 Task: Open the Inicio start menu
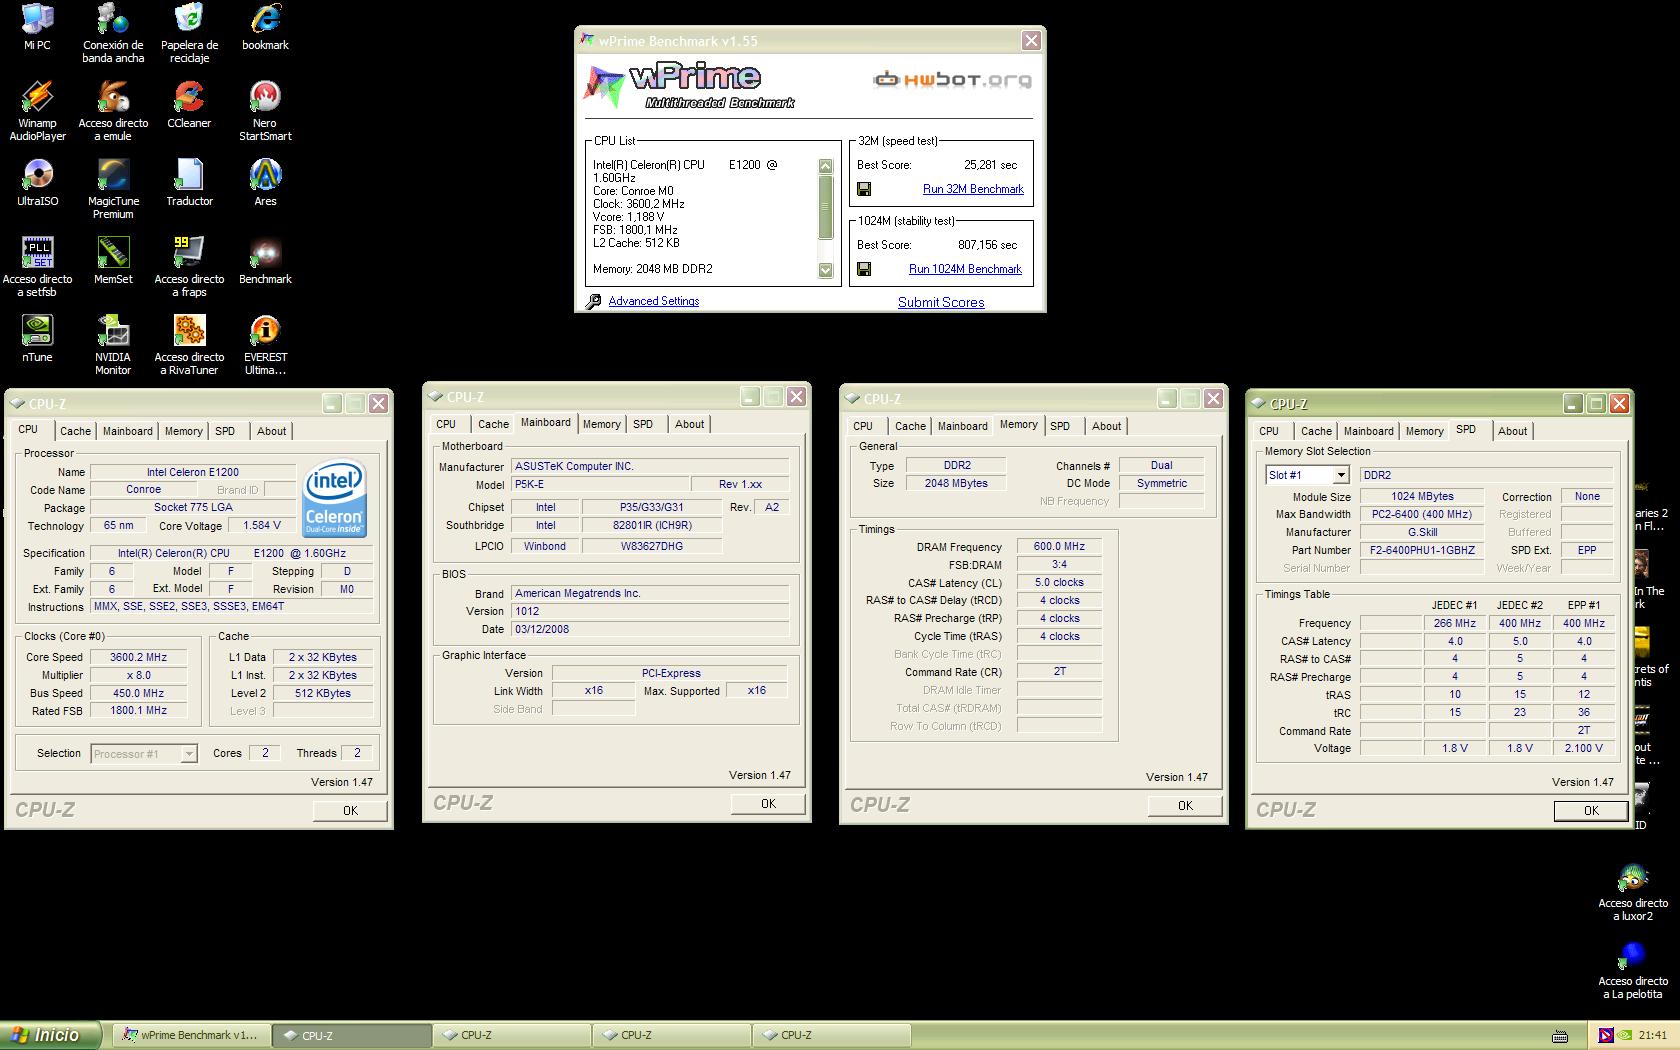click(x=50, y=1035)
